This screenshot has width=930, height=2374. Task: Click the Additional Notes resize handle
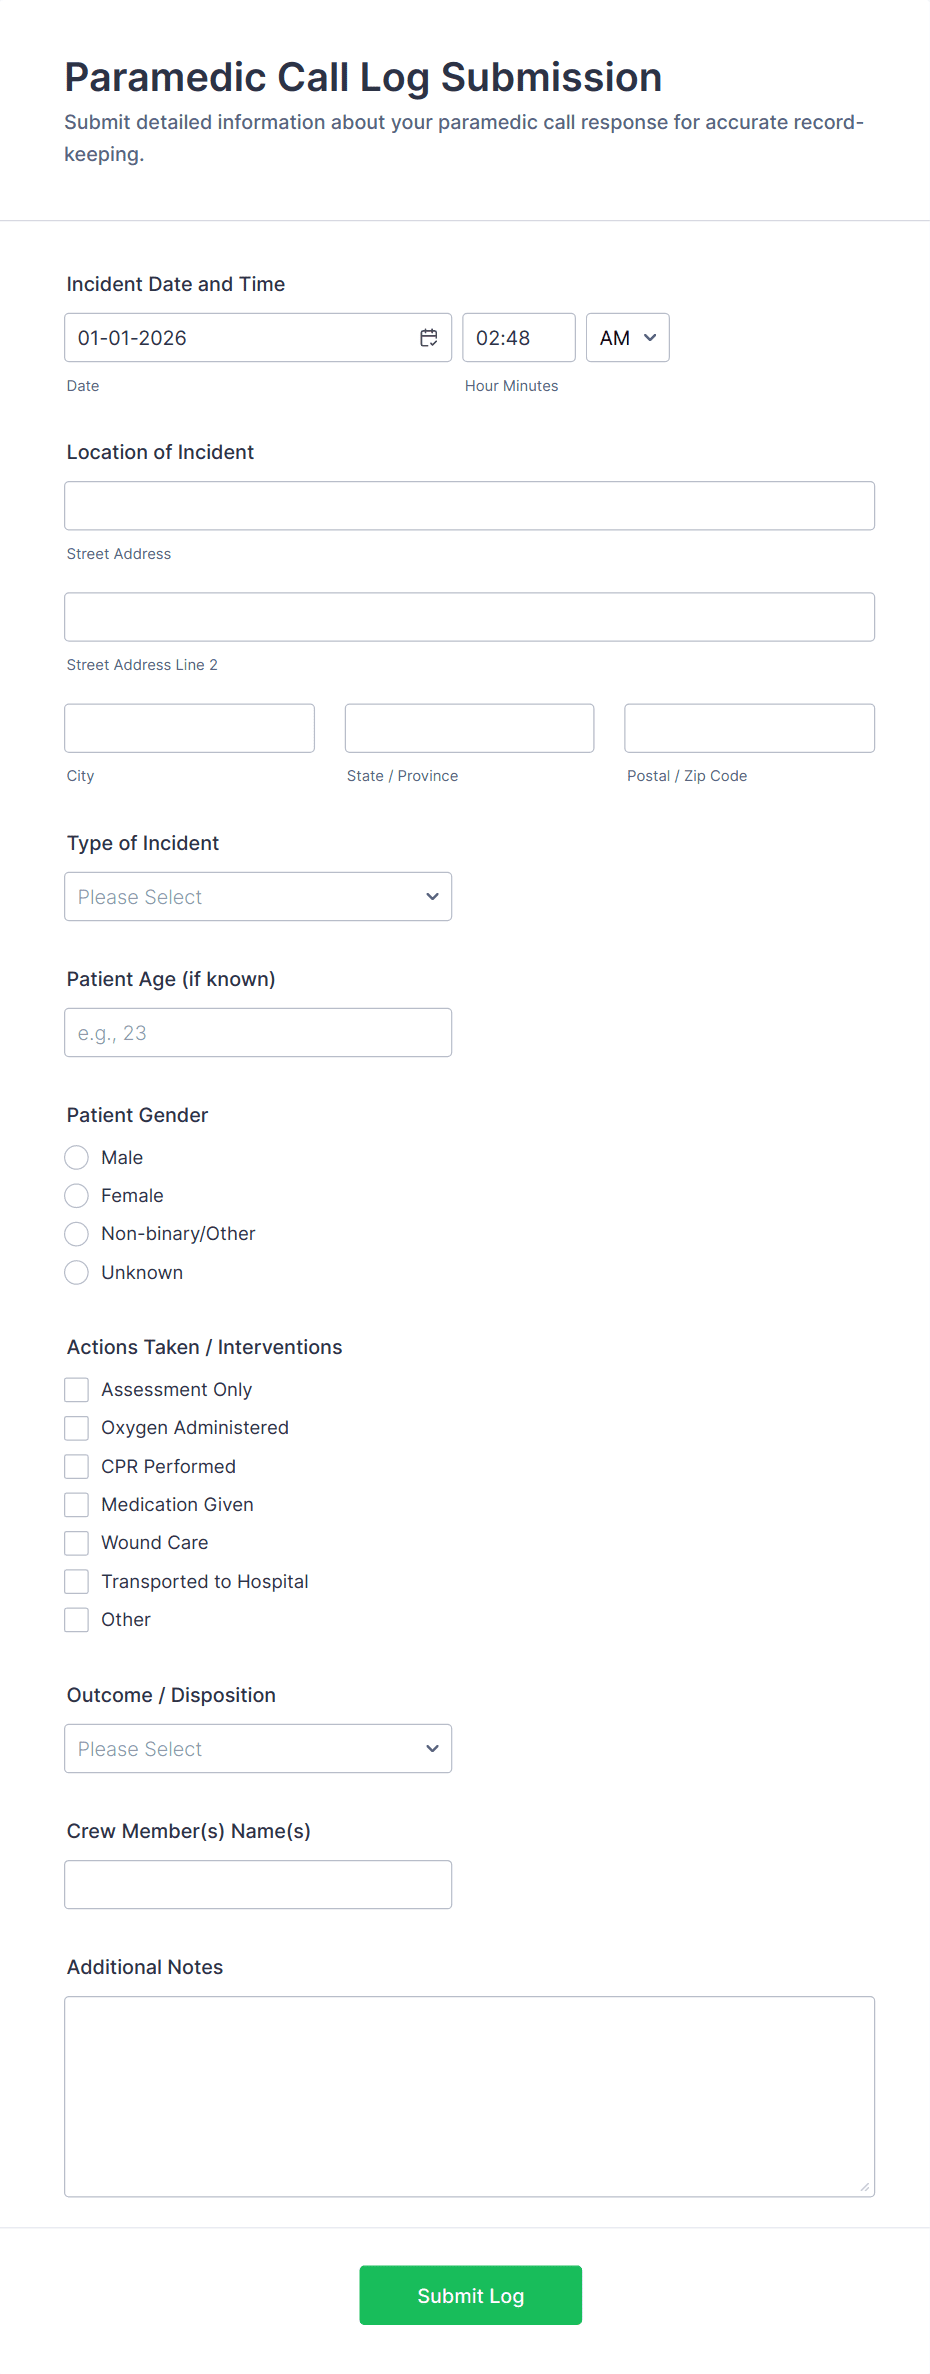(864, 2186)
